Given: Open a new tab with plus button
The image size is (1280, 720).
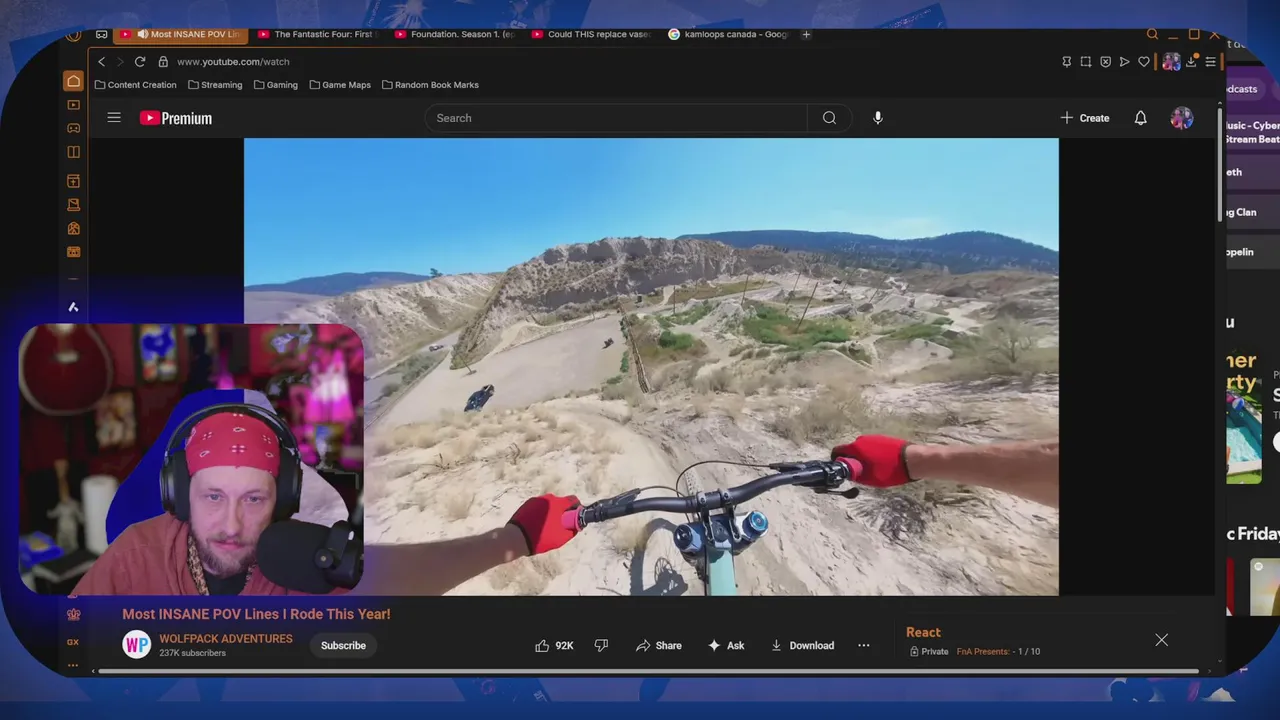Looking at the screenshot, I should coord(806,34).
